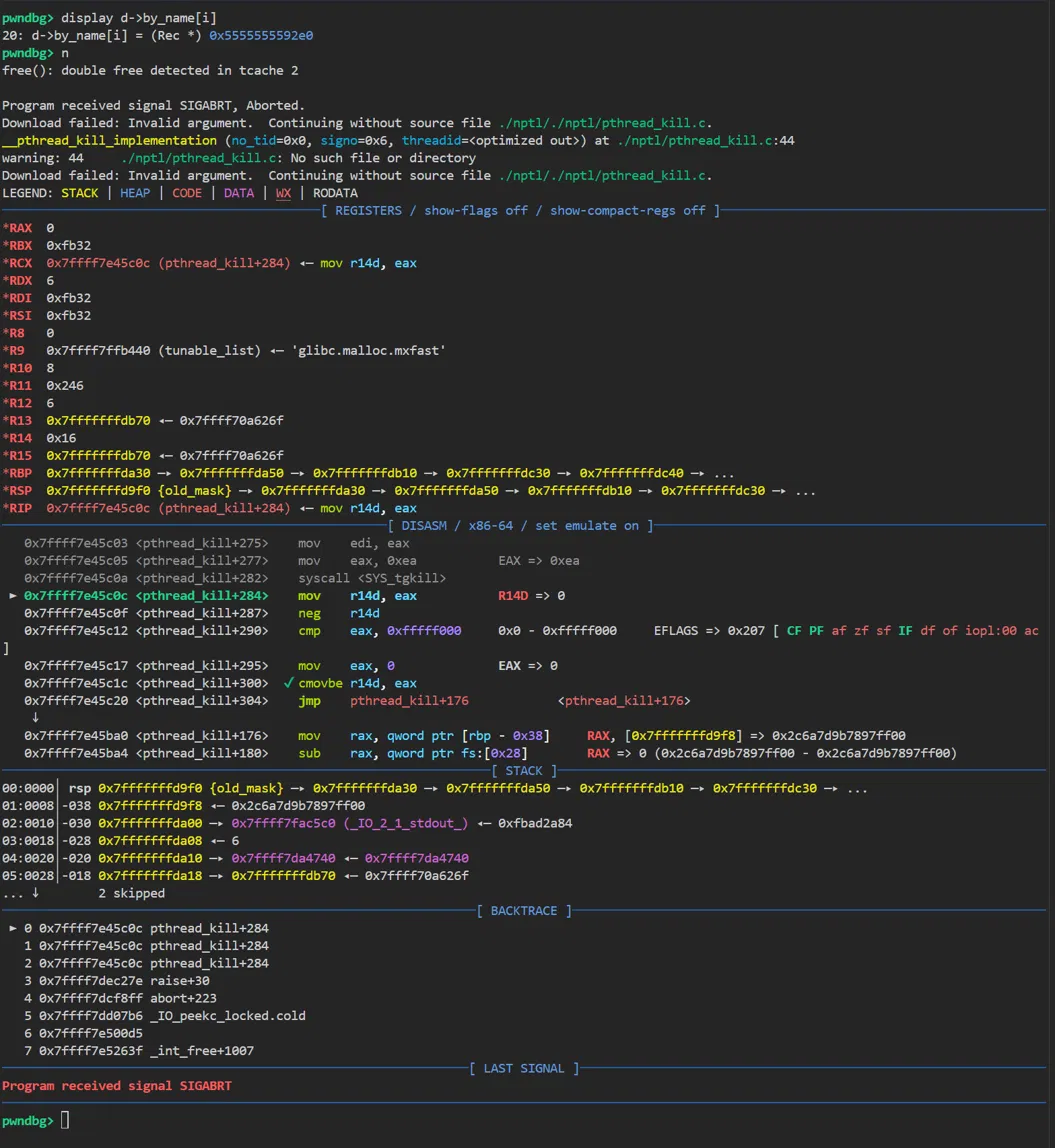Click the heap address 0x5555555592e0
This screenshot has width=1055, height=1148.
tap(261, 35)
